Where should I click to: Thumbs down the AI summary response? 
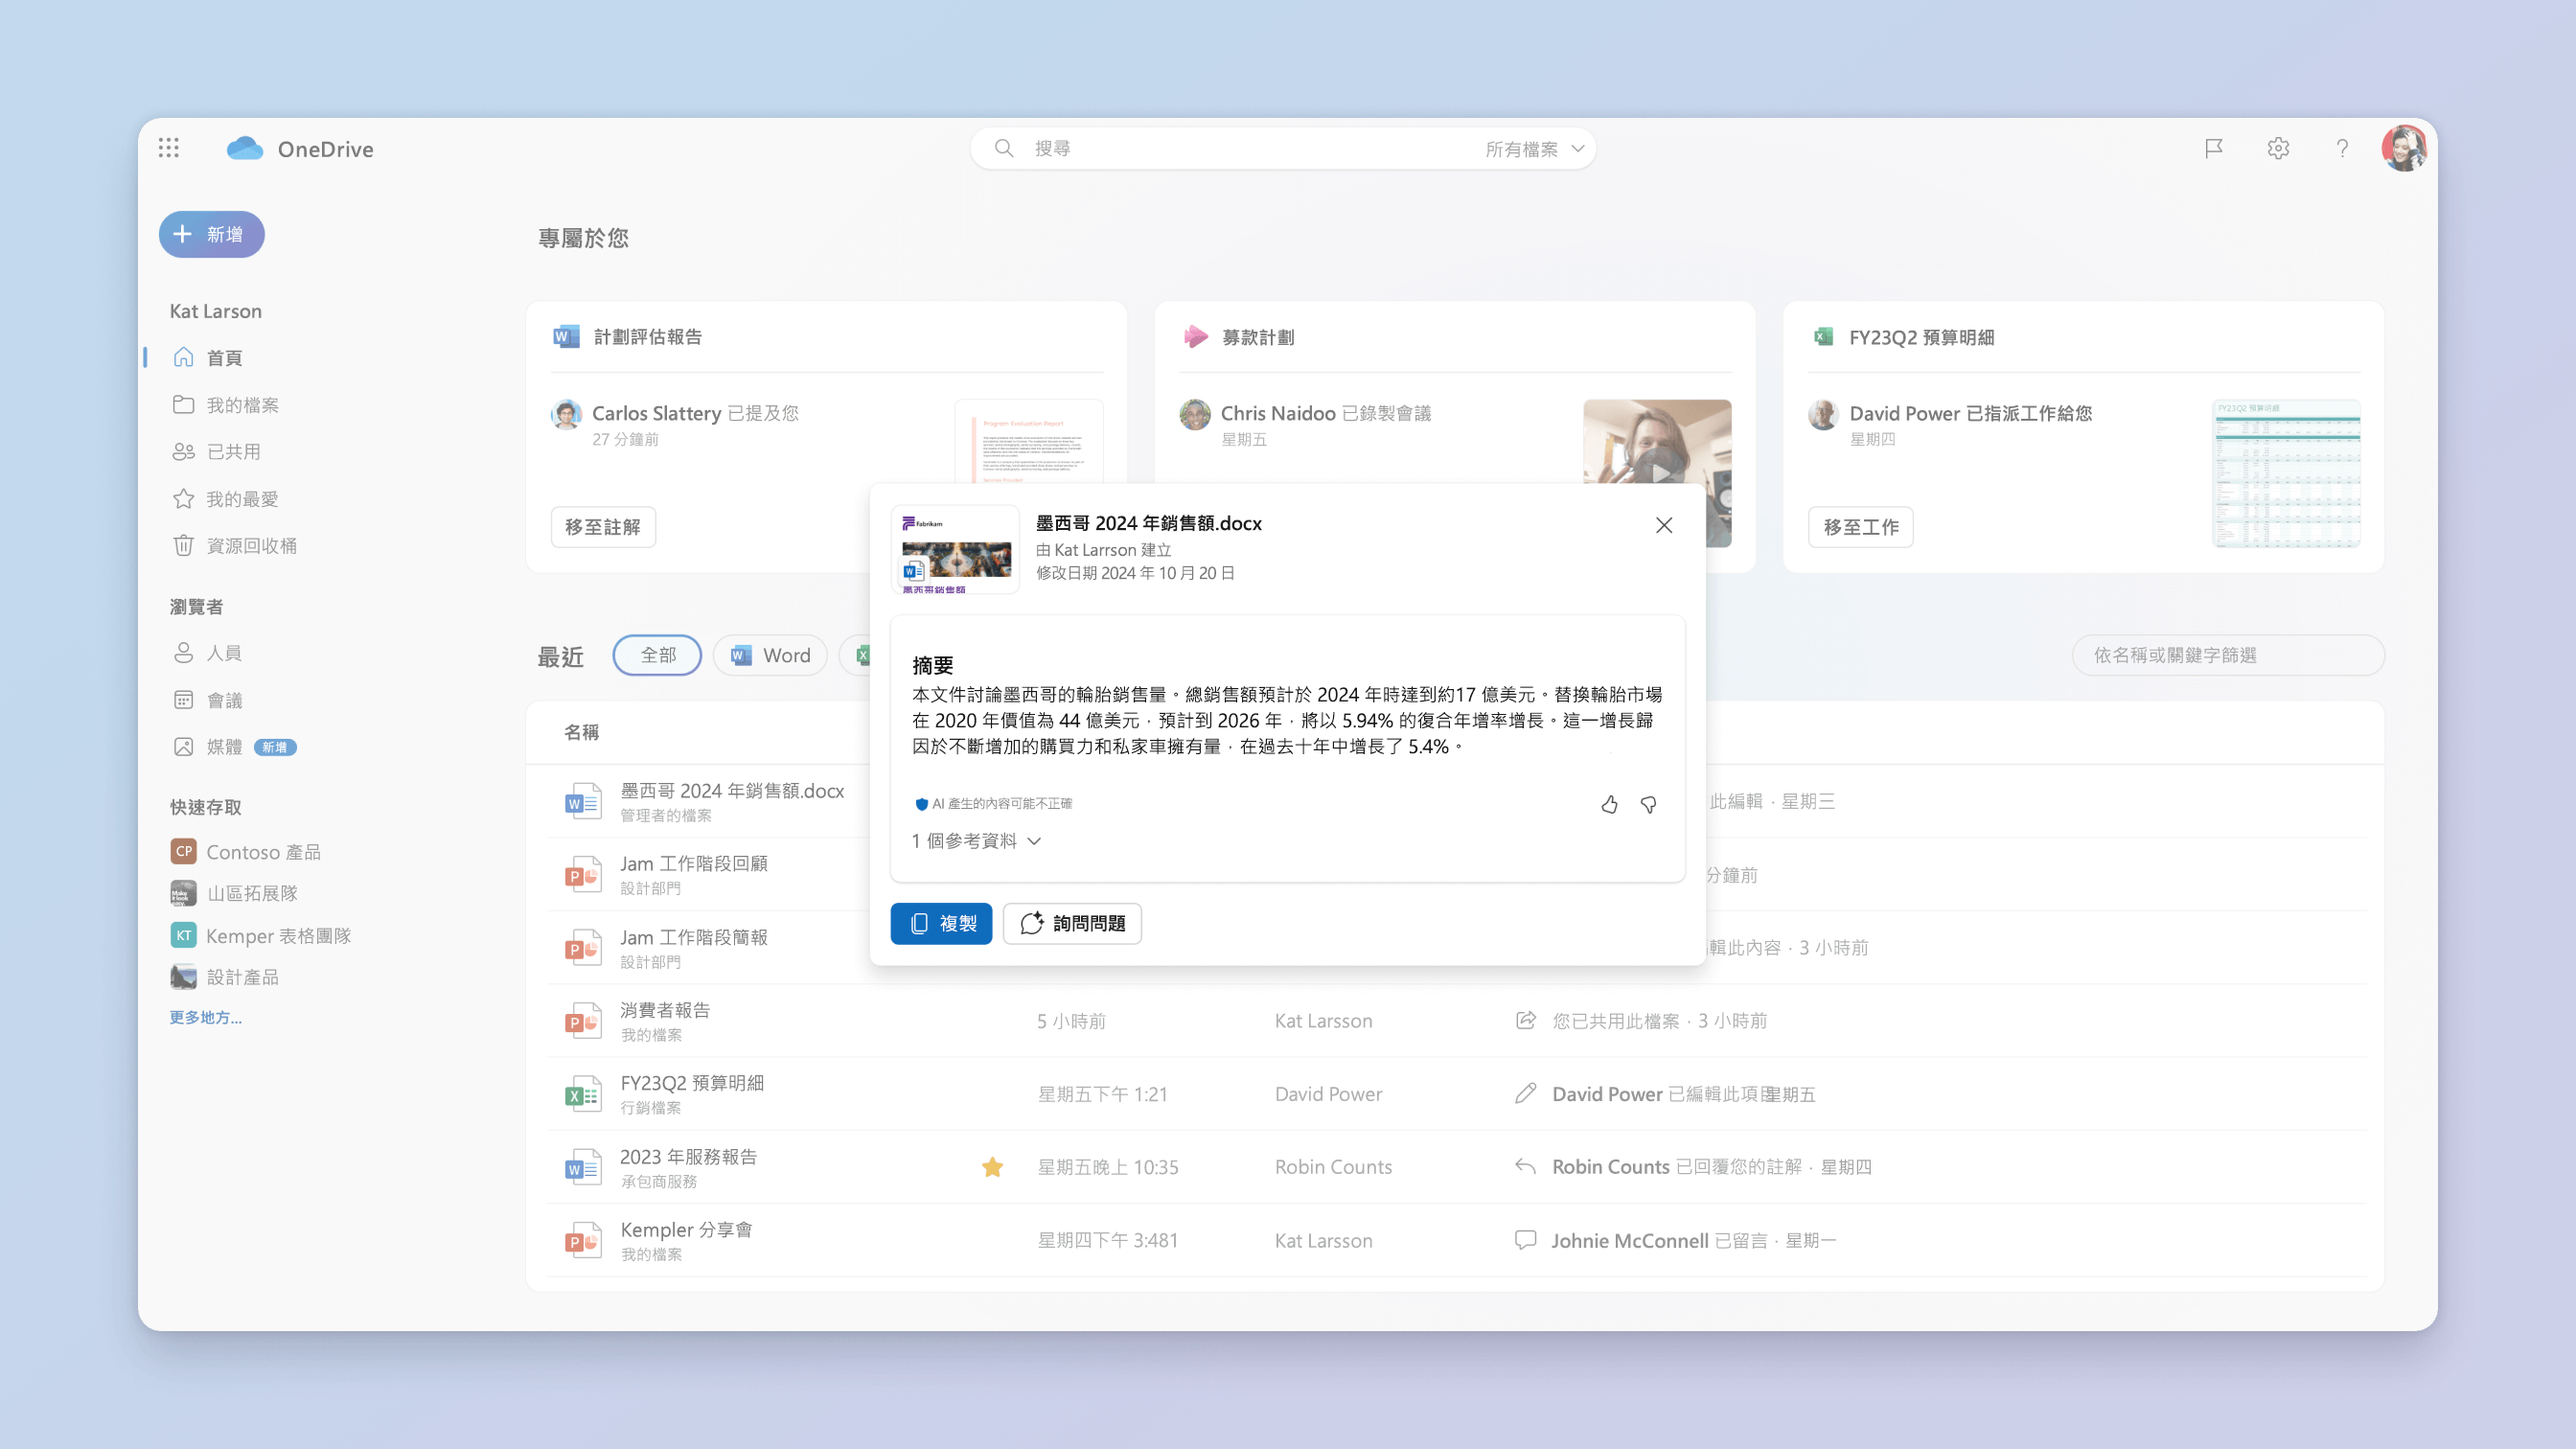(1649, 805)
